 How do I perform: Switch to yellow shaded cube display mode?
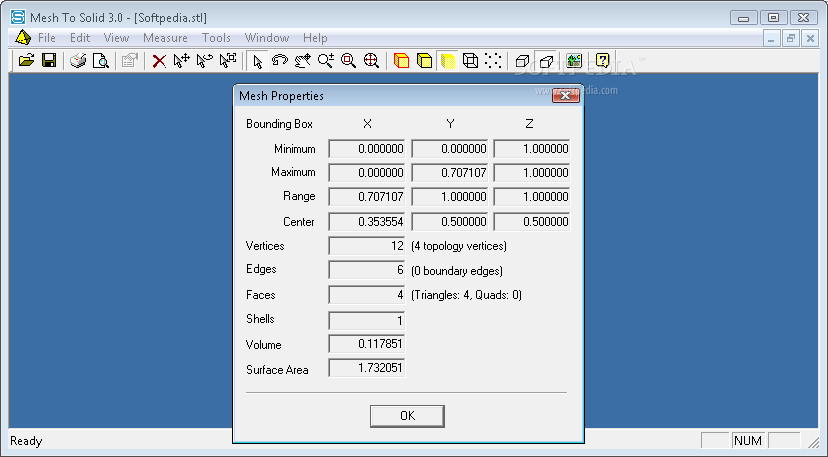point(425,61)
